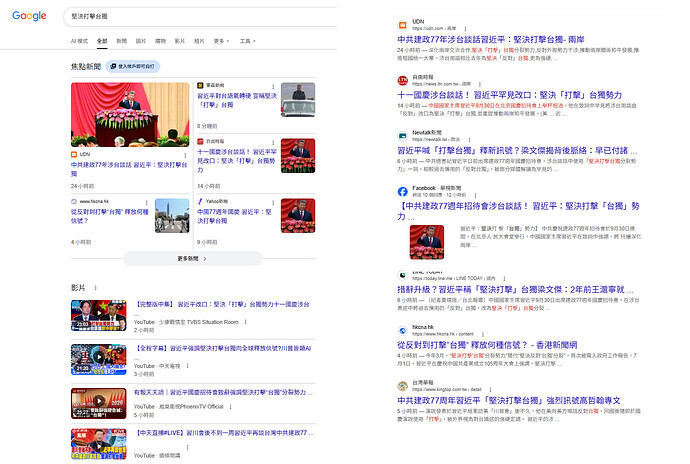Open the hkcna.hk result options menu

(x=482, y=334)
